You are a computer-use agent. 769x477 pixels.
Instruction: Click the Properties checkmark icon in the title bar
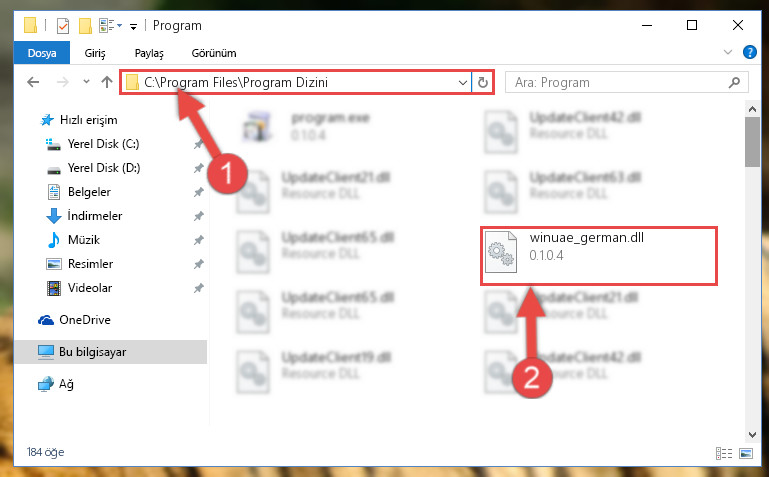coord(63,25)
